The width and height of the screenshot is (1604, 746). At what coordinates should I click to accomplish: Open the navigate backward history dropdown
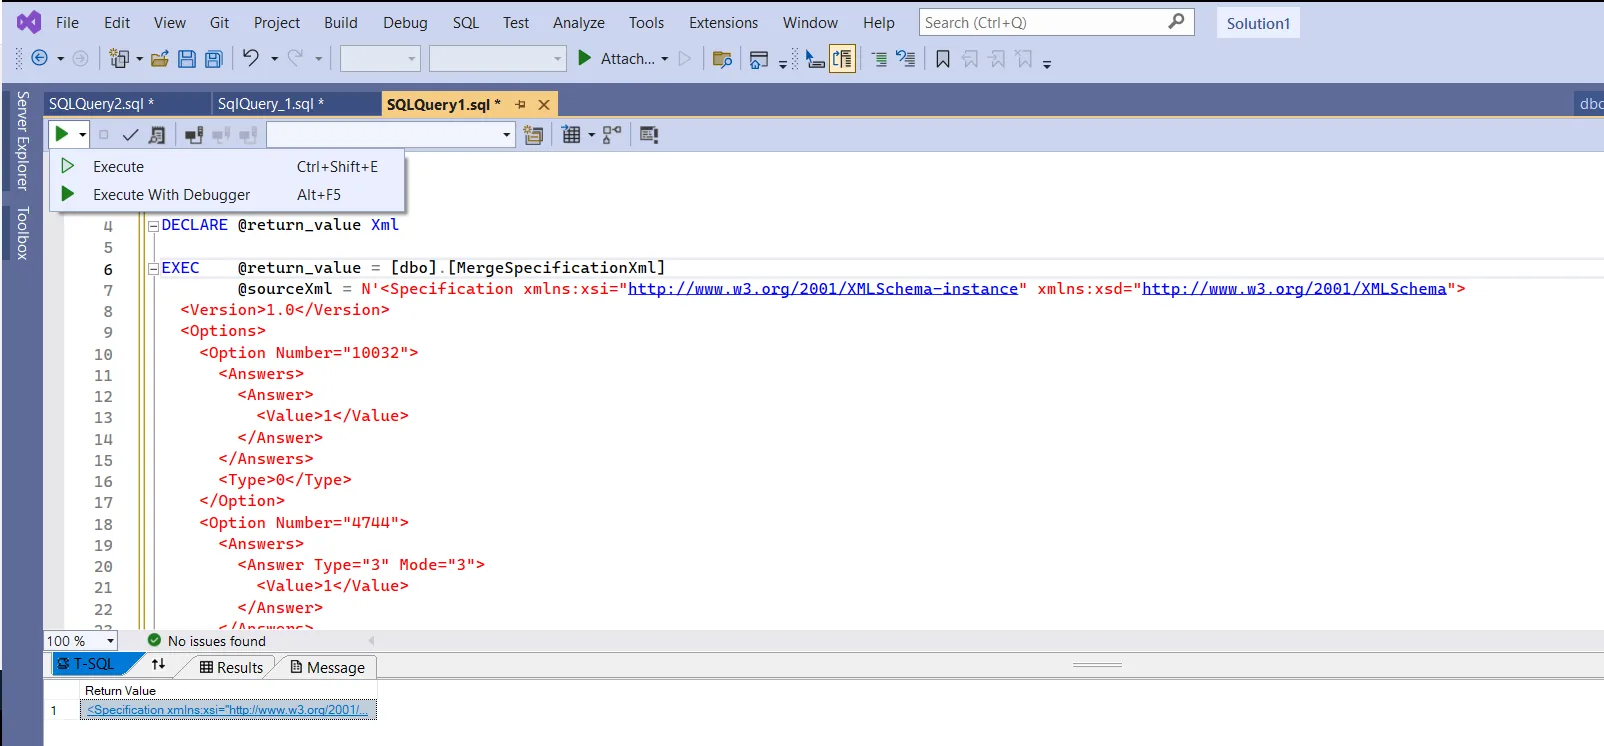60,59
